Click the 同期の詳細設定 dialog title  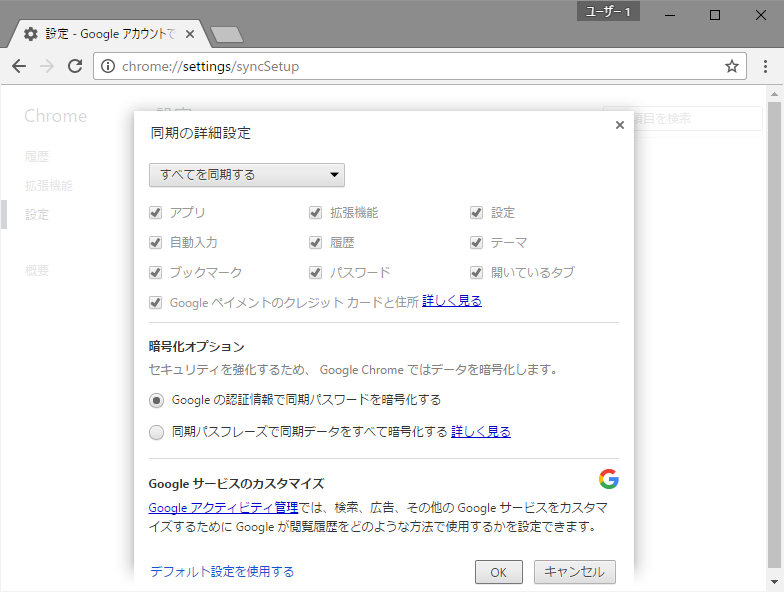pos(200,133)
